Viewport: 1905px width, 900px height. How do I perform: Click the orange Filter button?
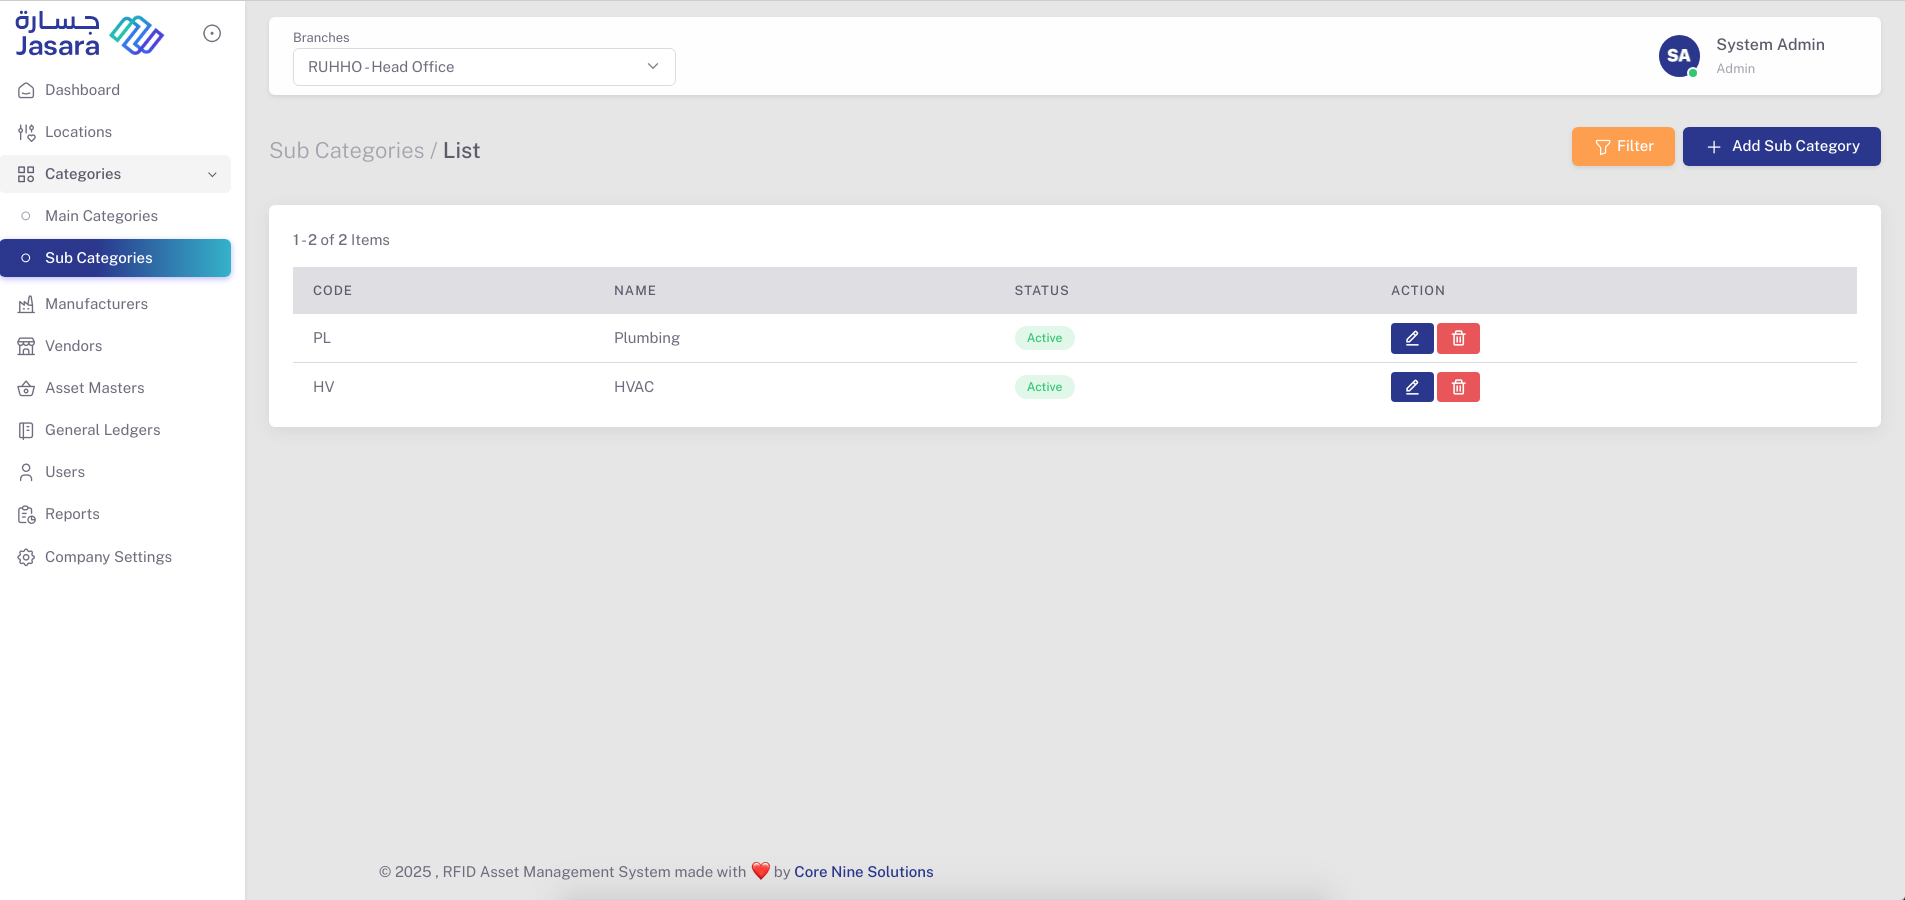point(1622,146)
